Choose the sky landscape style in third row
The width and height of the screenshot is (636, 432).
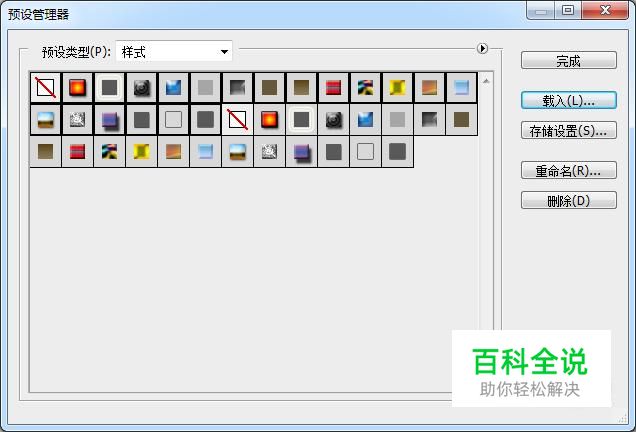[237, 152]
